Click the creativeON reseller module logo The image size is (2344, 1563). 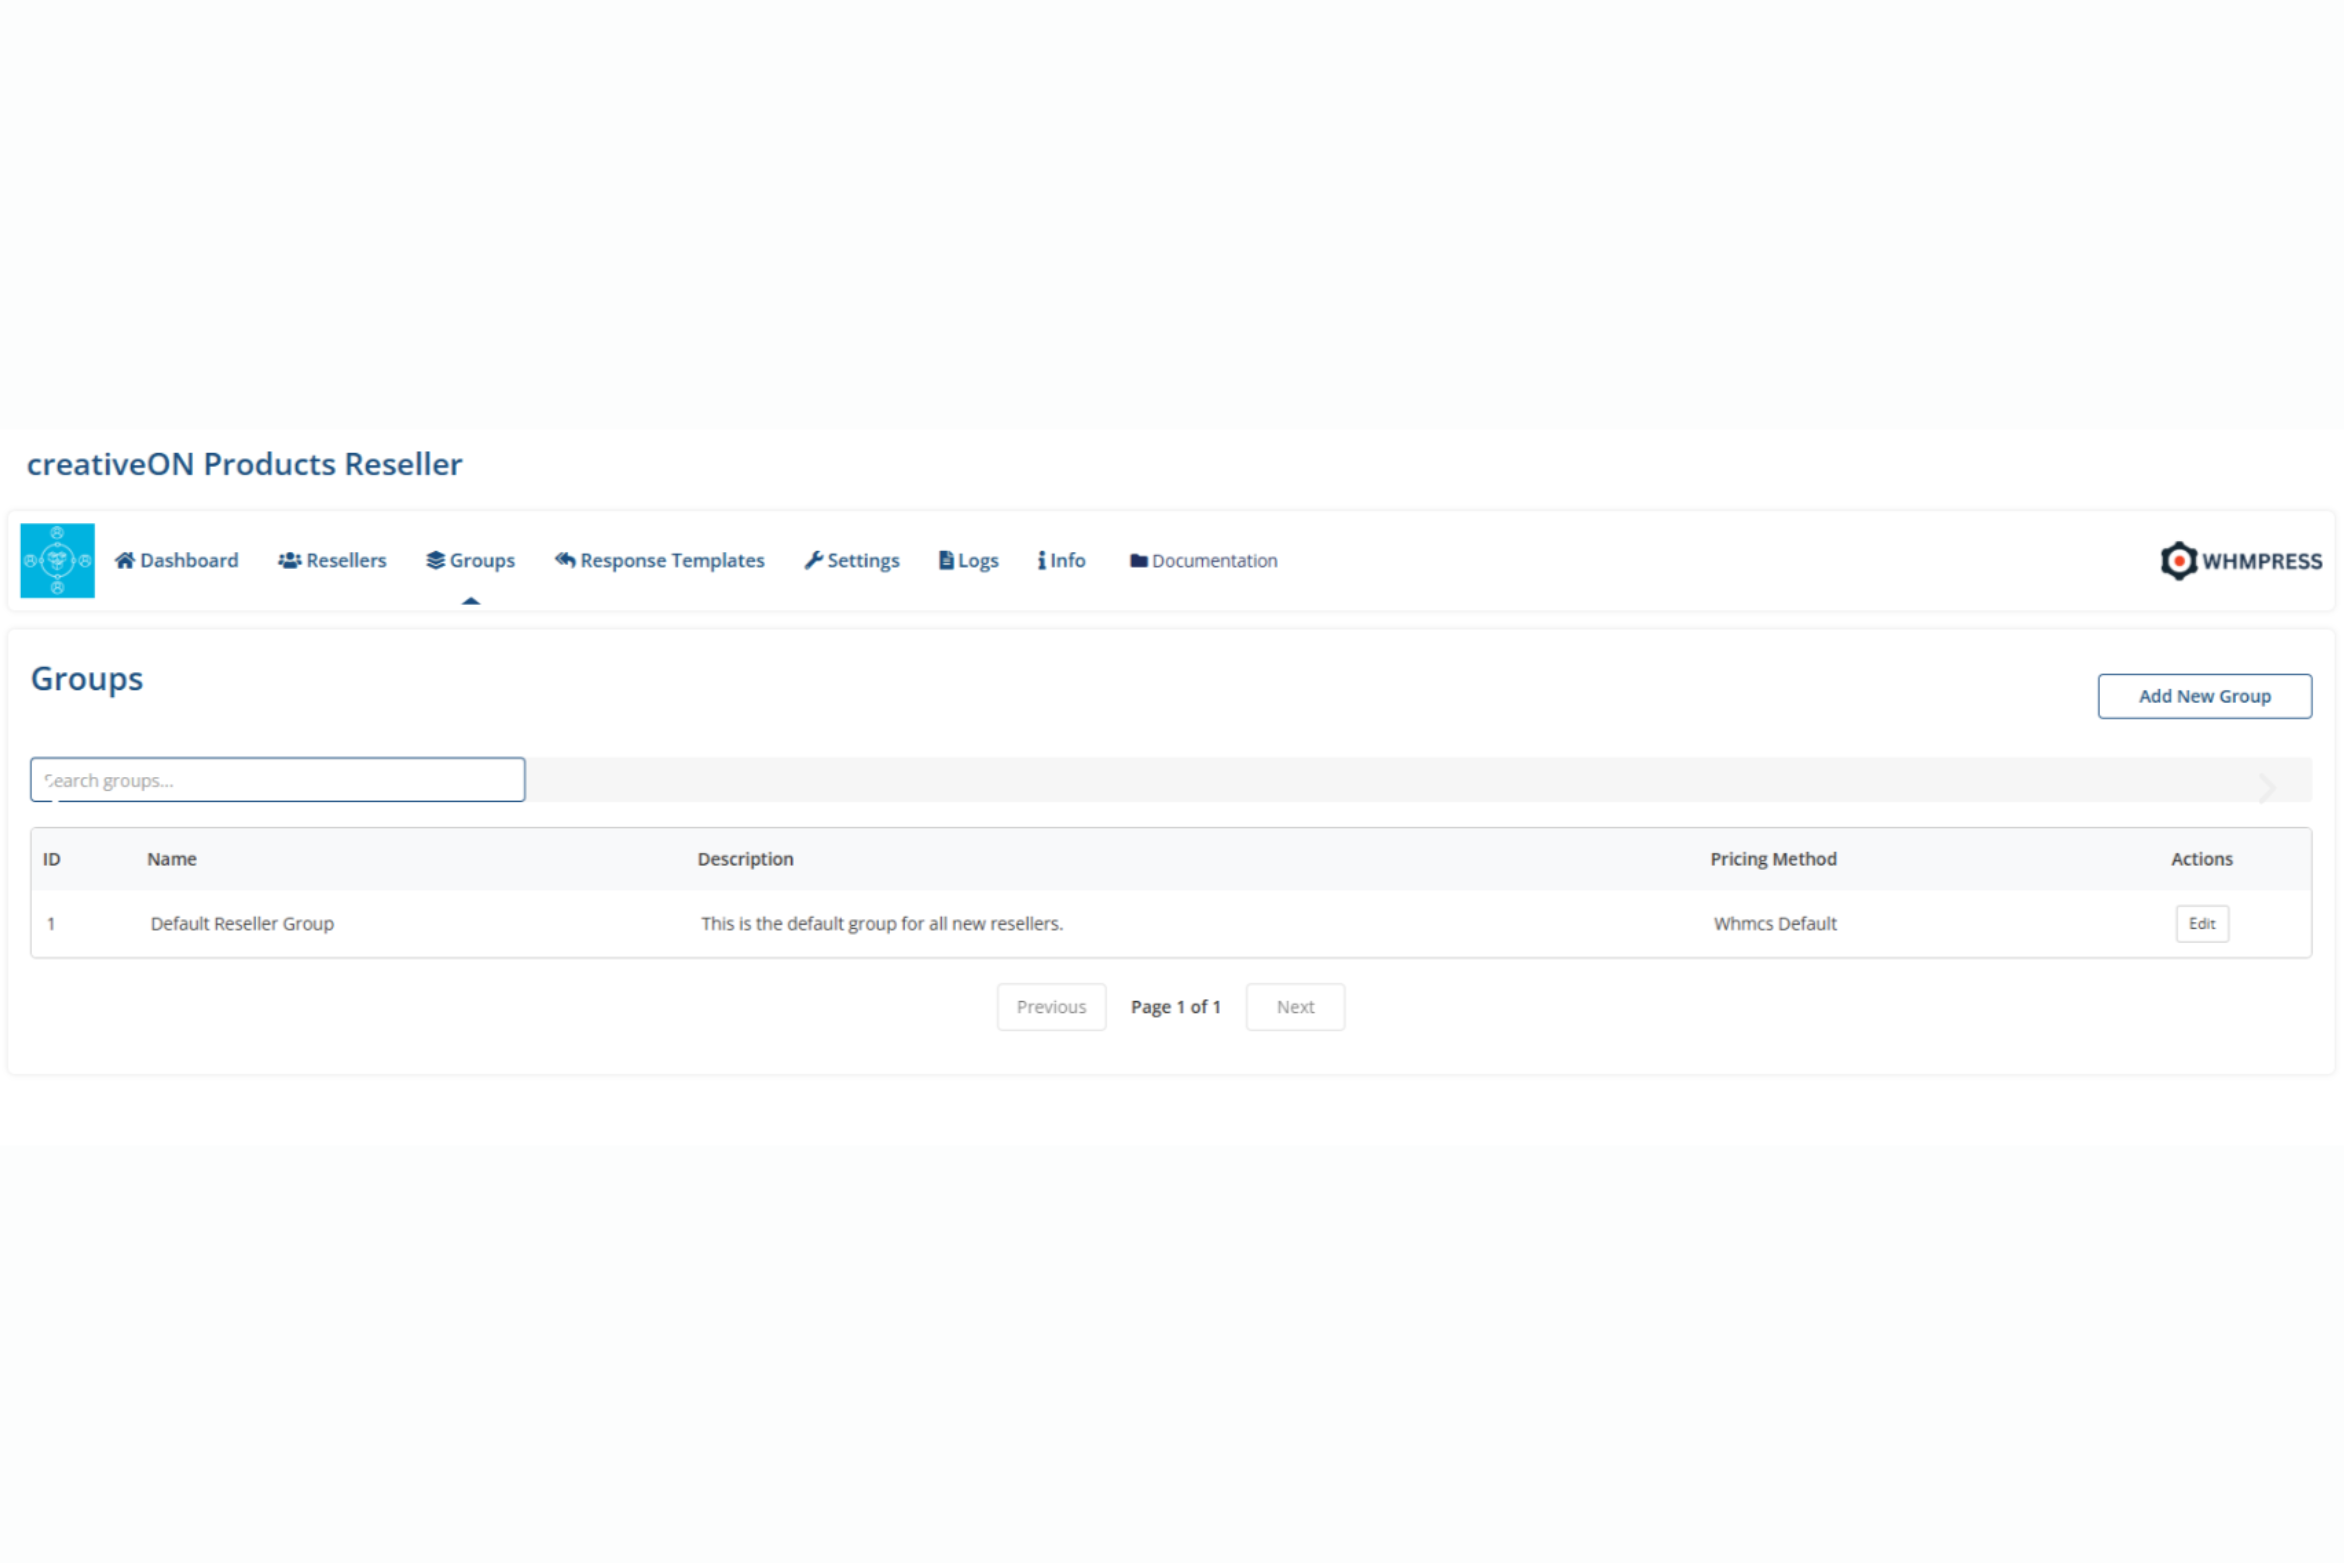pos(57,560)
